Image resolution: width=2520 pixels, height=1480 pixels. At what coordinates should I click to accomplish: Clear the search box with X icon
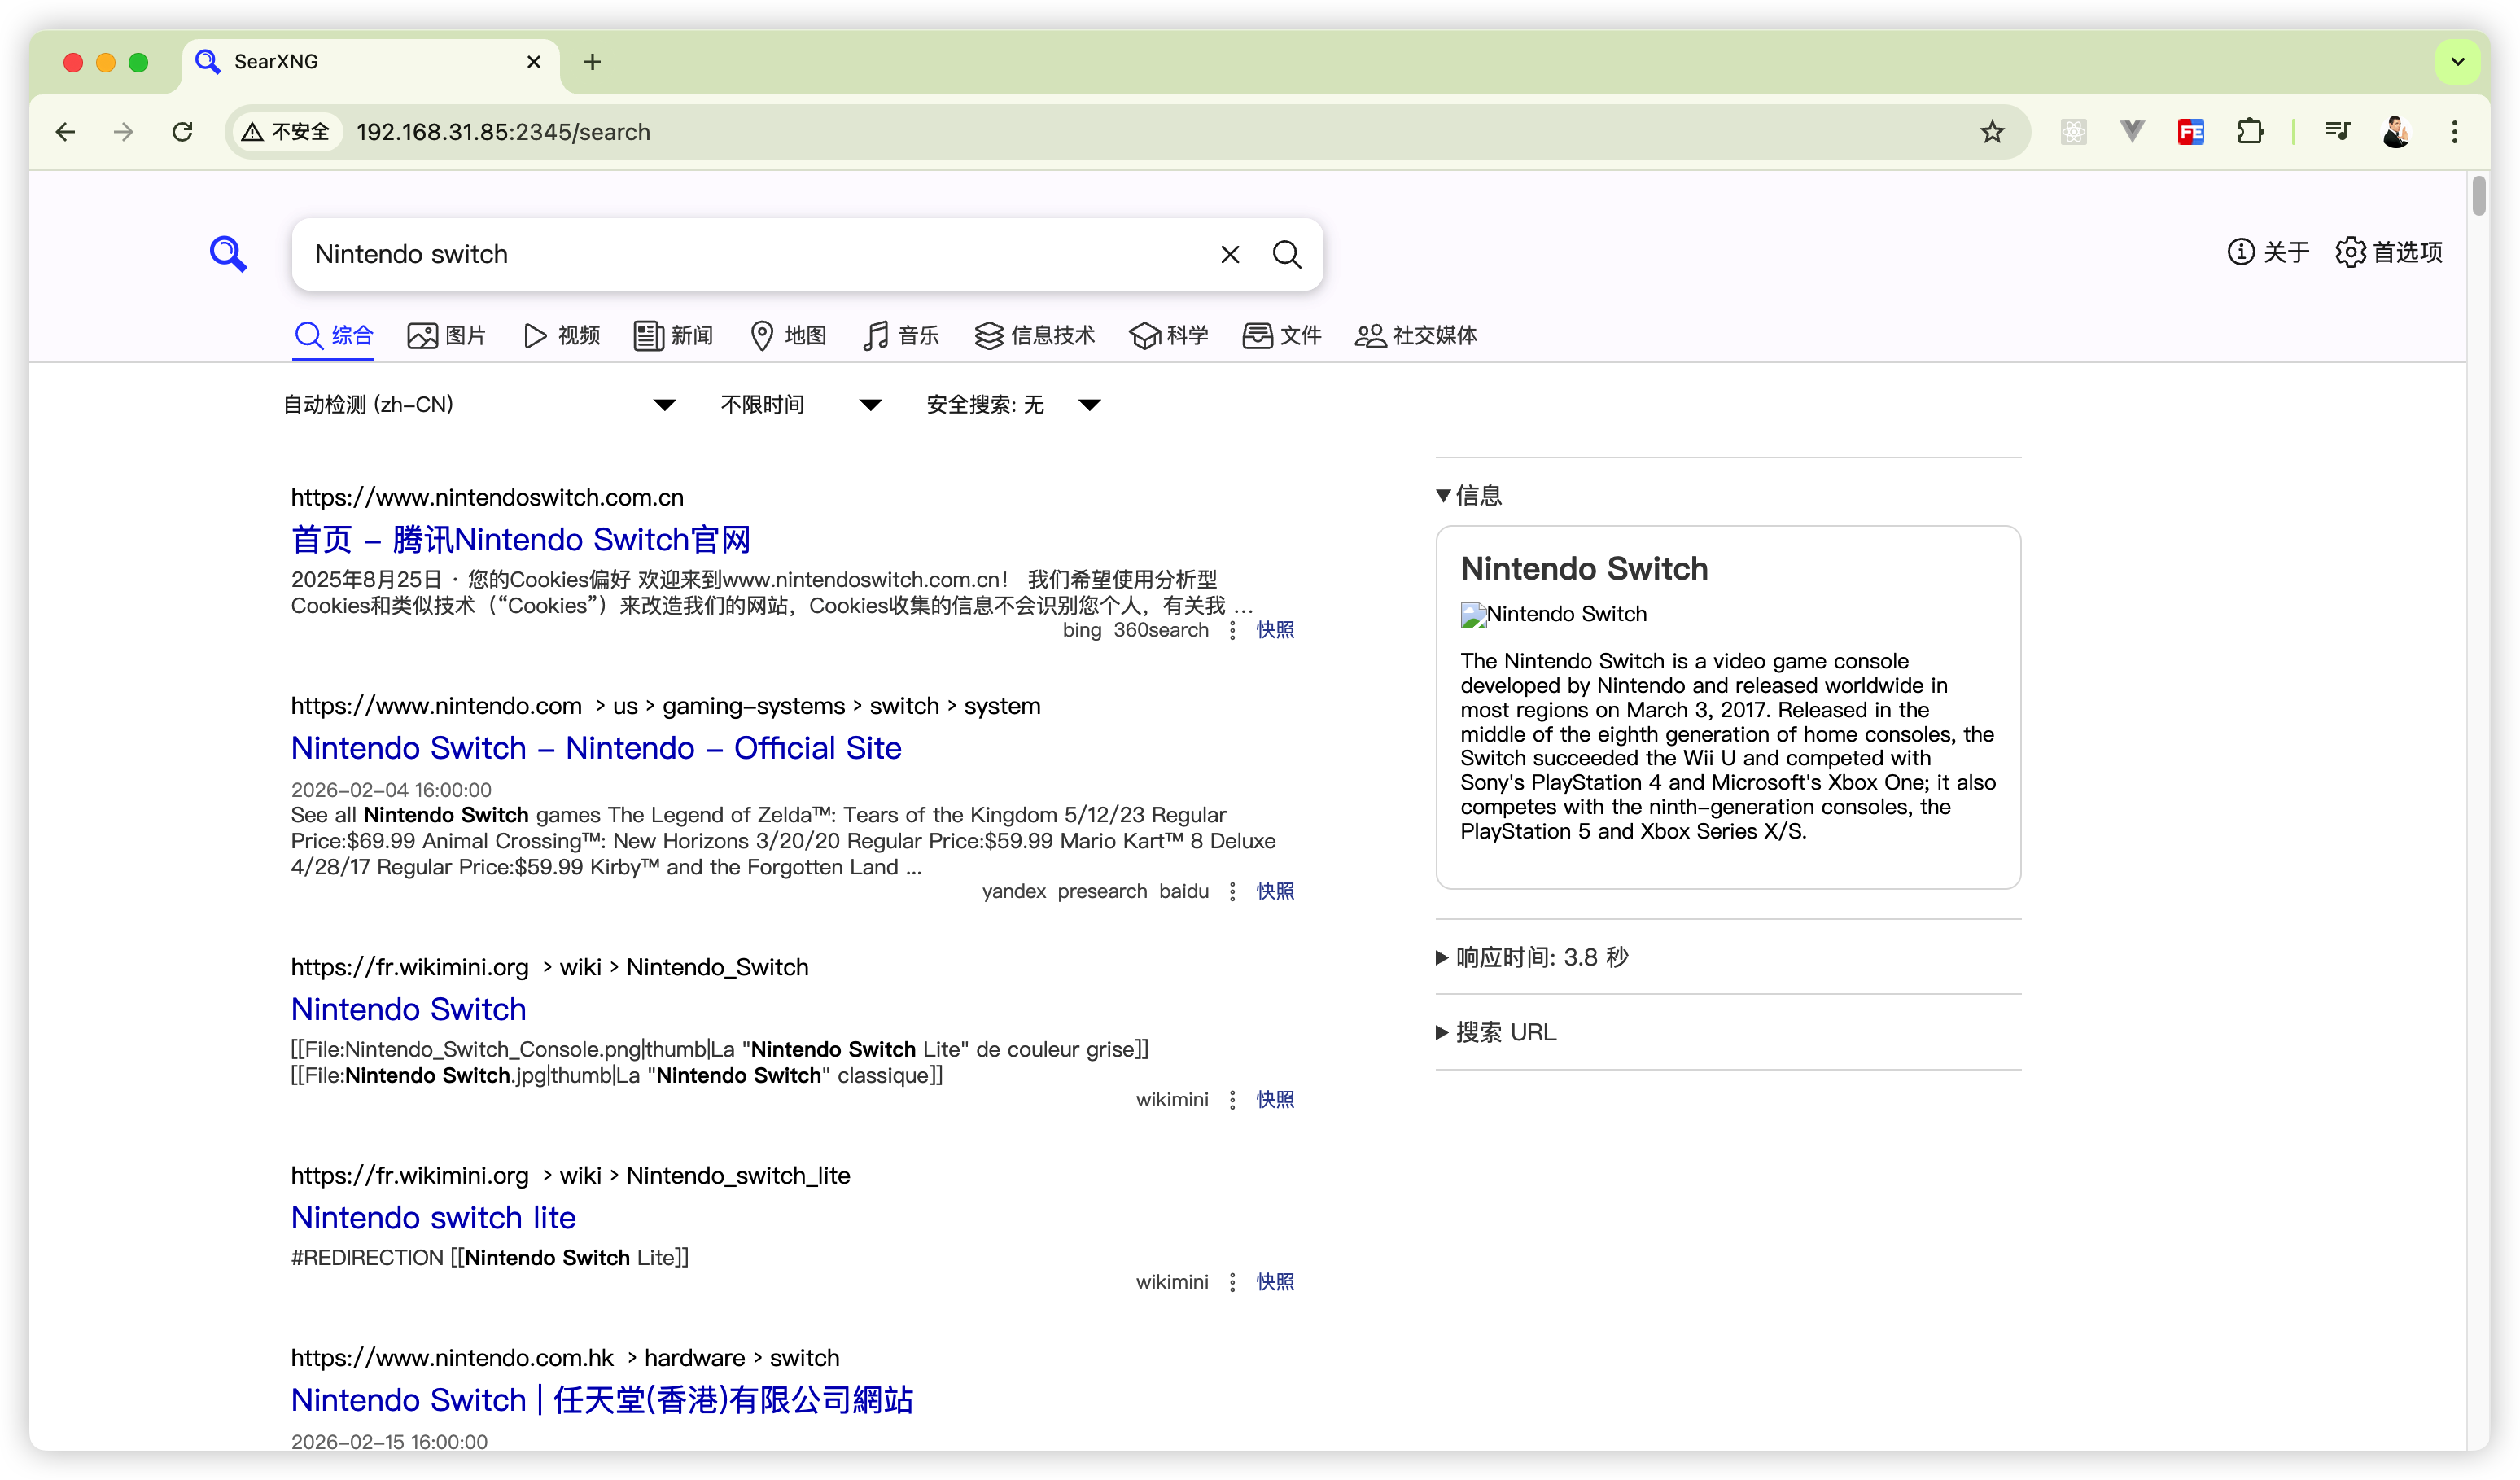coord(1230,255)
